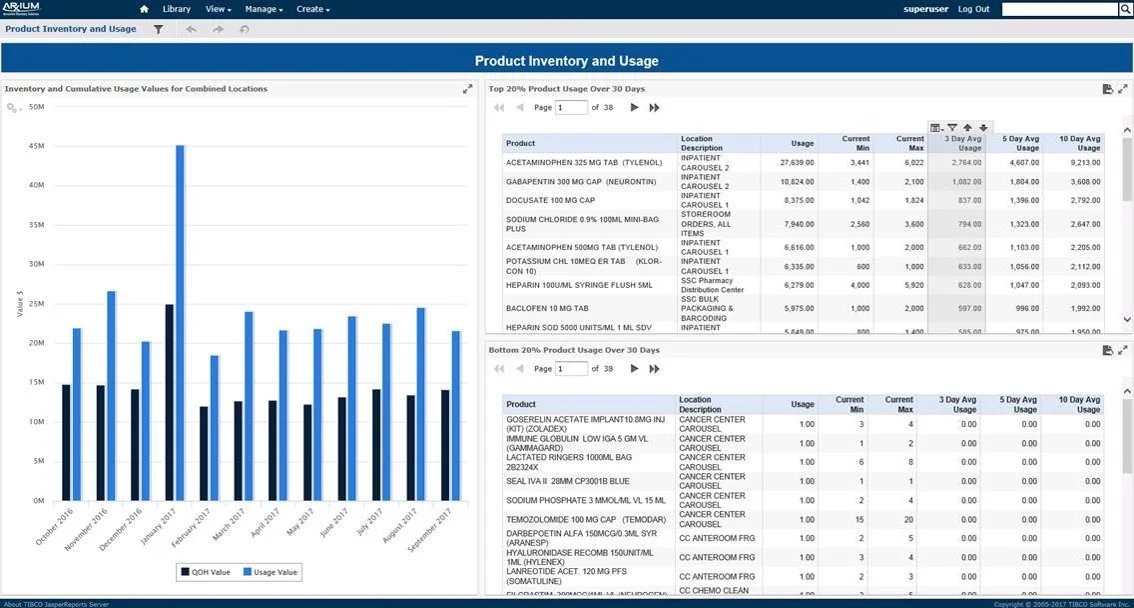The height and width of the screenshot is (608, 1134).
Task: Sort 3 Day Avg Usage descending
Action: (983, 128)
